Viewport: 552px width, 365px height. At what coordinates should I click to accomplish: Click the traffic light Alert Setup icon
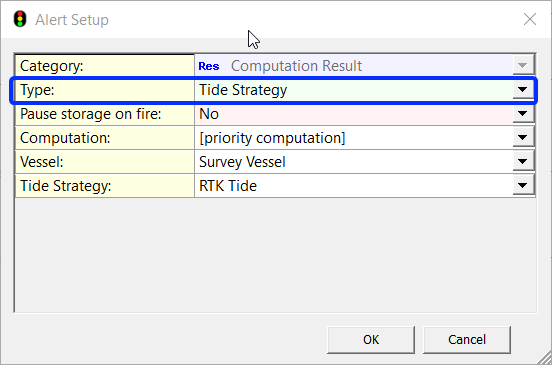click(x=20, y=19)
